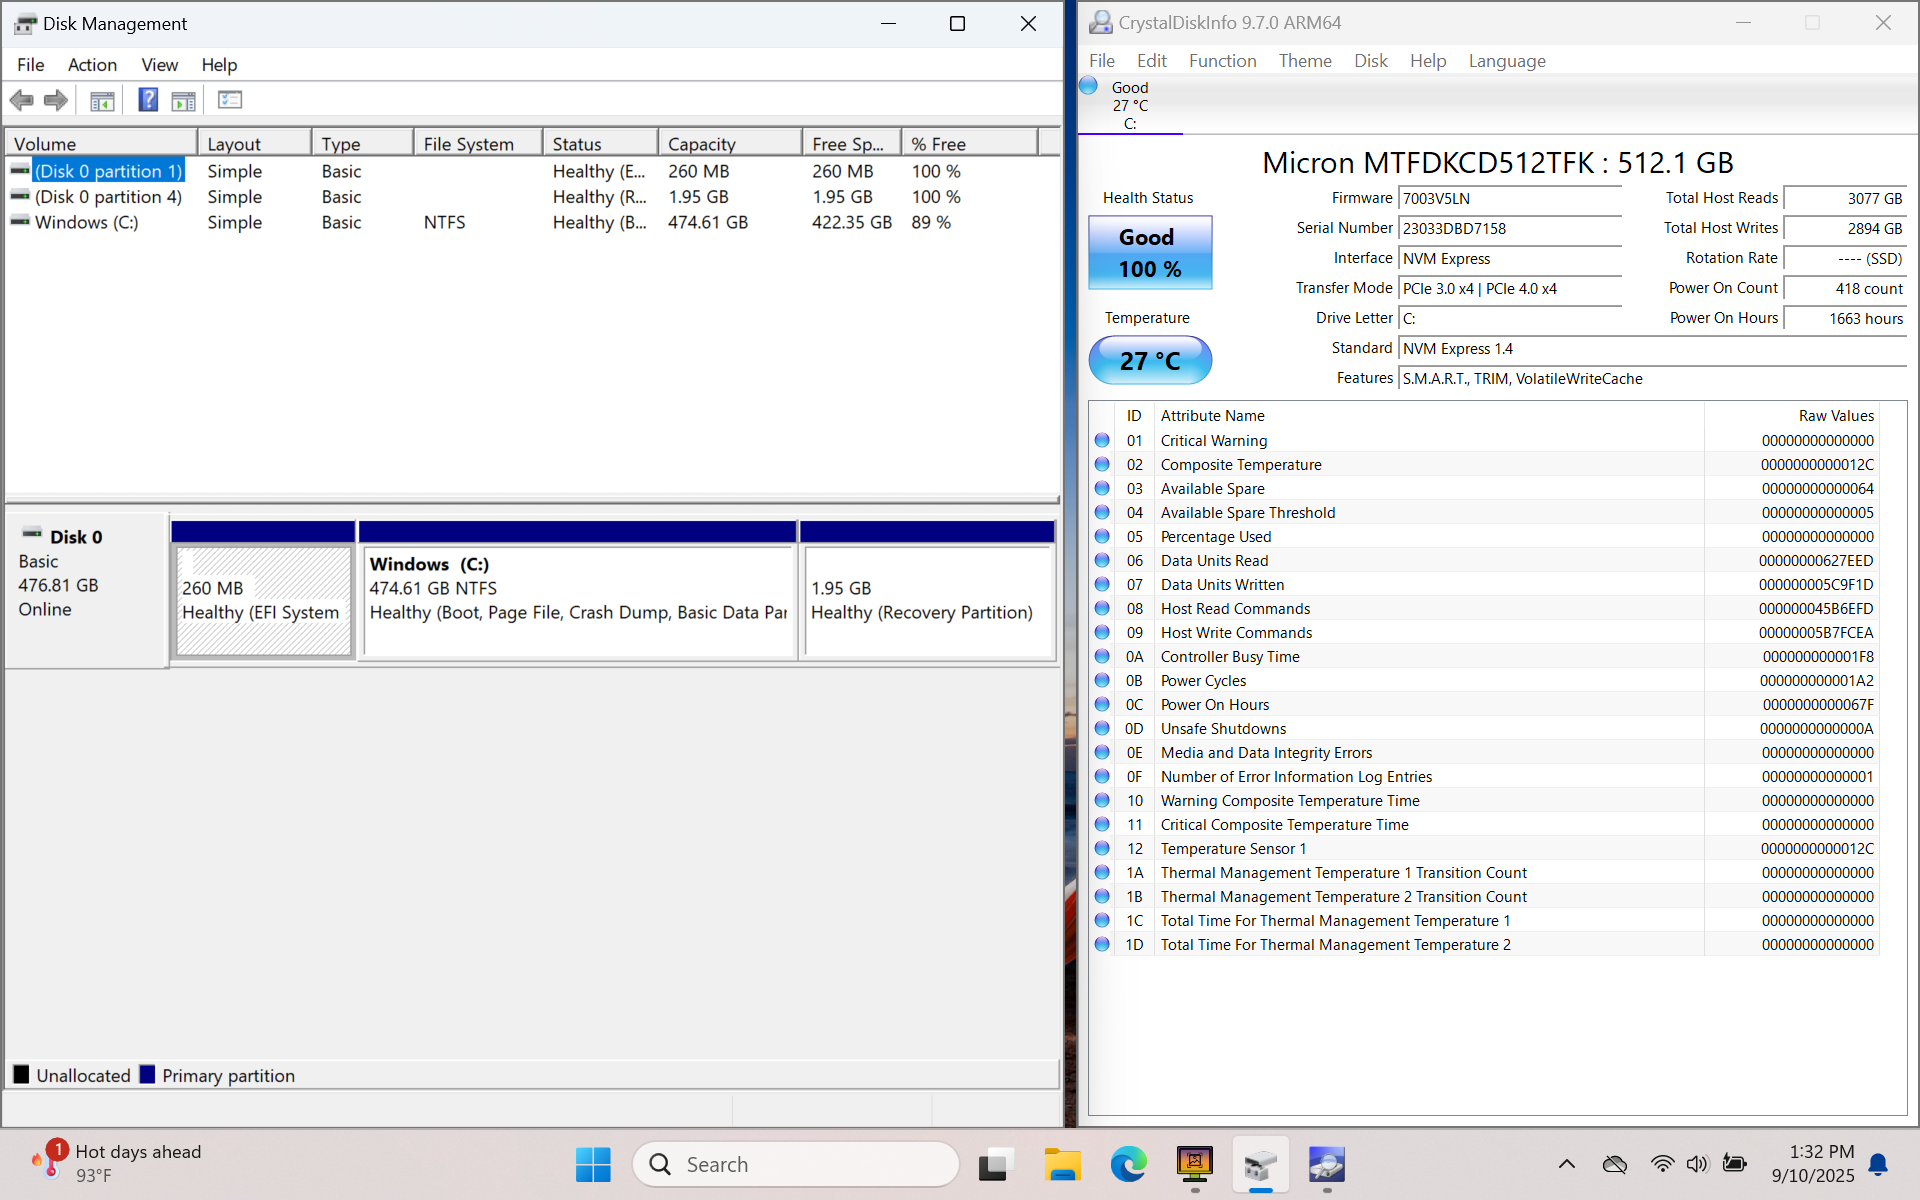This screenshot has height=1200, width=1920.
Task: Click the Help question mark toolbar icon
Action: click(x=148, y=100)
